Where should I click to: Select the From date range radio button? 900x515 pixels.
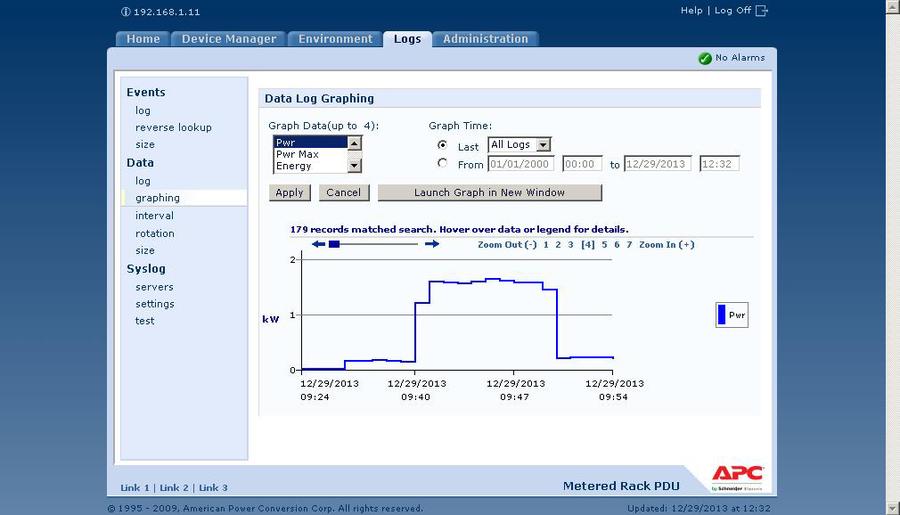[443, 163]
